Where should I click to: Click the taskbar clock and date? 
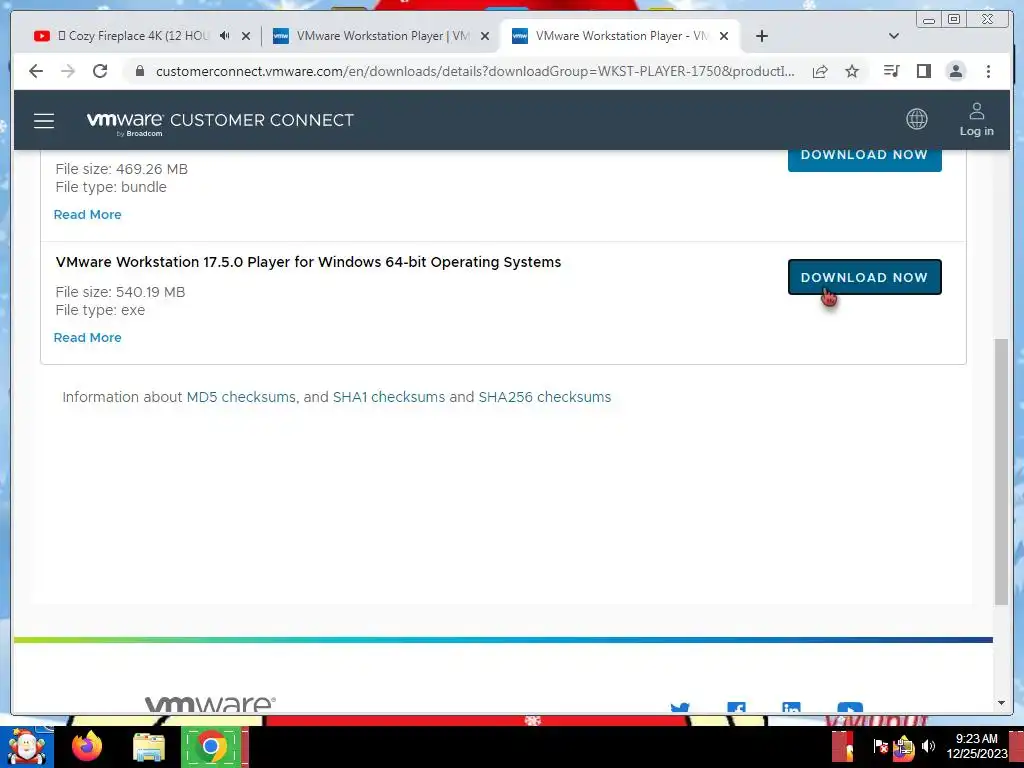coord(977,746)
